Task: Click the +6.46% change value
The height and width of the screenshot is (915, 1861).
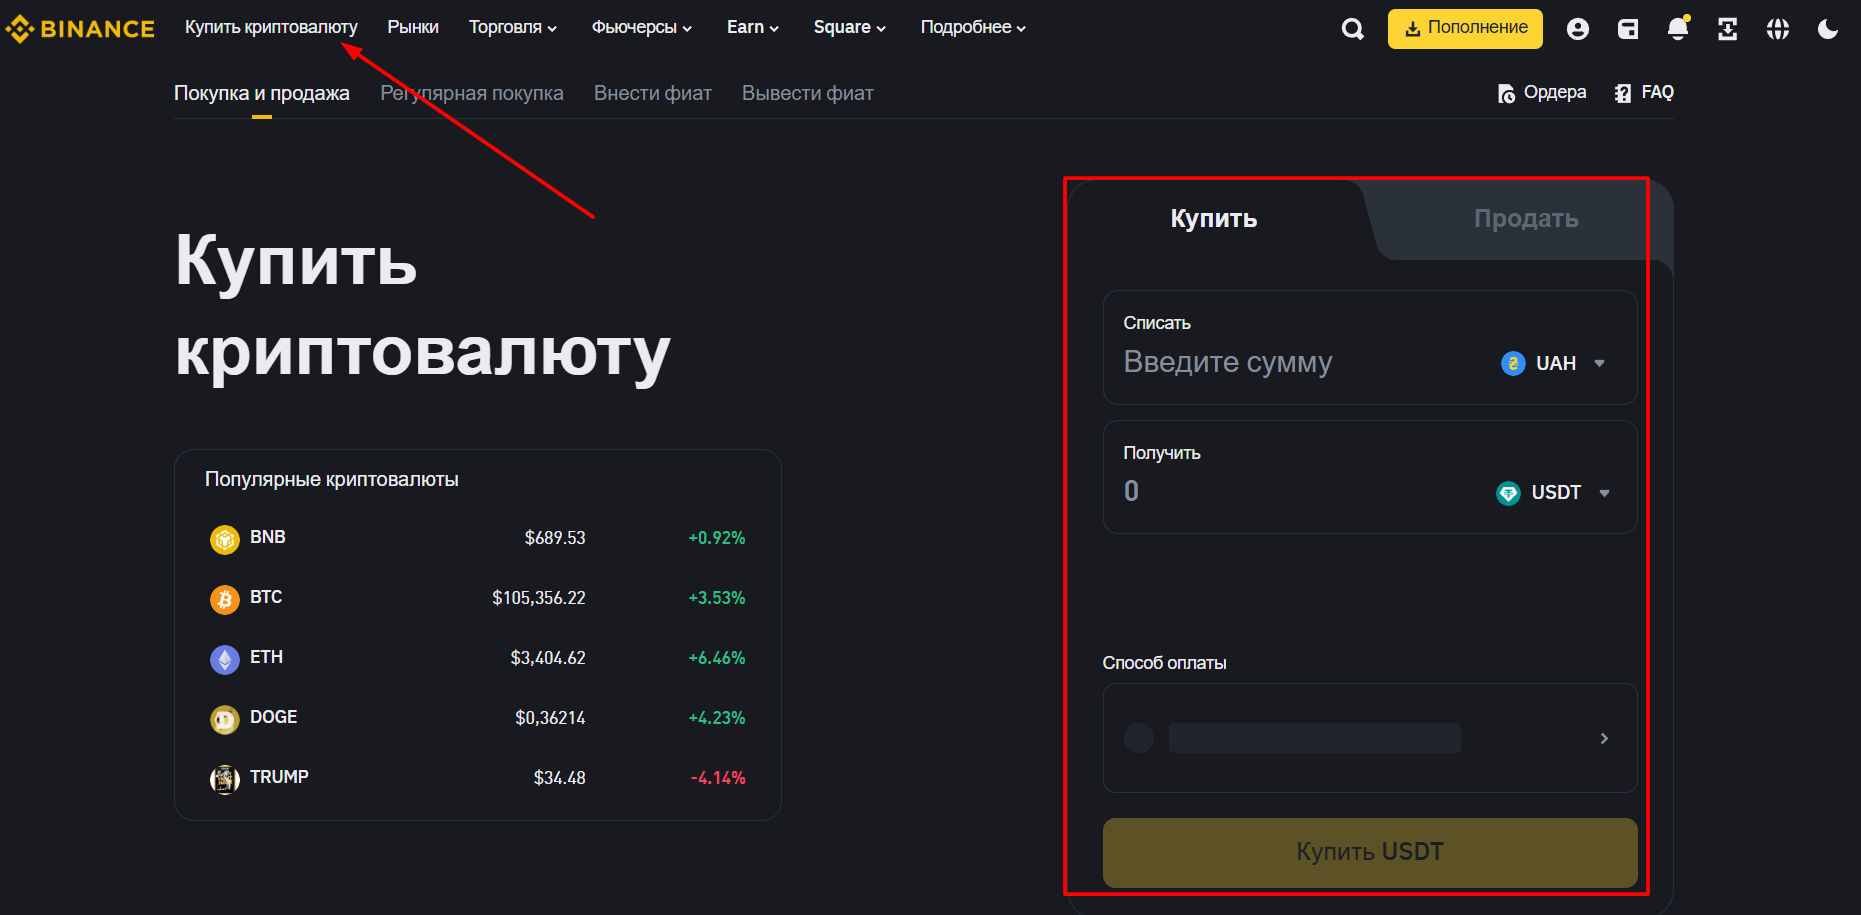Action: coord(717,658)
